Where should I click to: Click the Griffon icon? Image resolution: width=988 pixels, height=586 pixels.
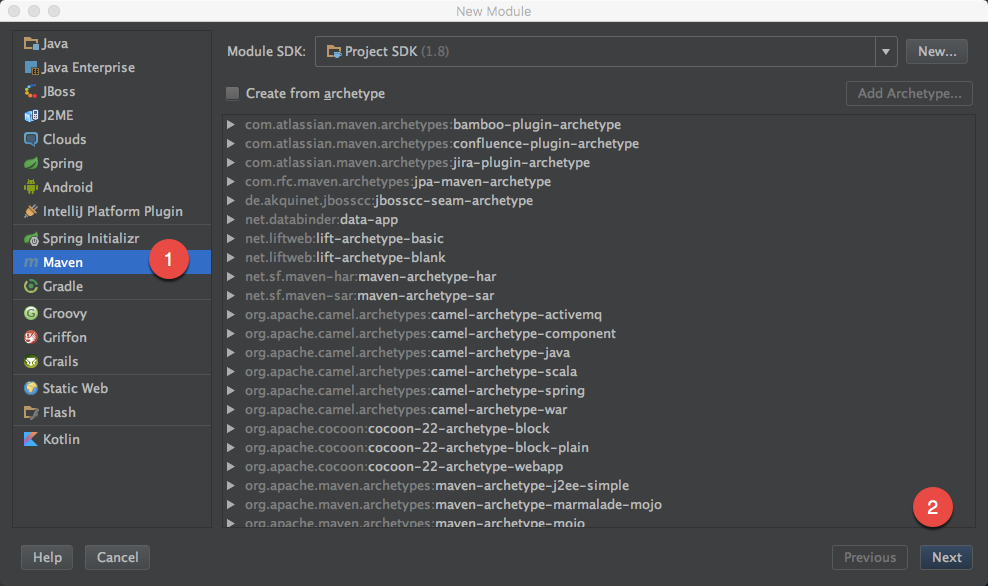pos(31,337)
